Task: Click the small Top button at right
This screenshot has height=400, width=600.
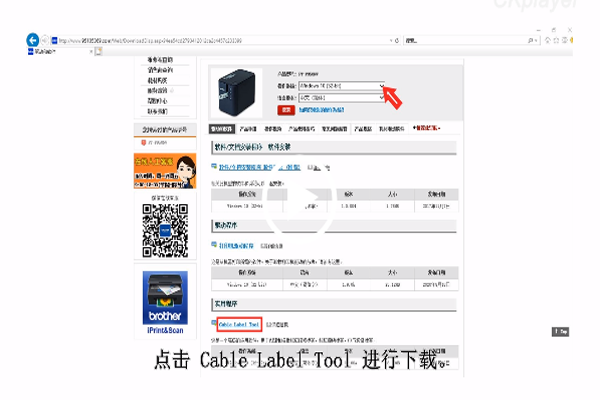Action: point(560,331)
